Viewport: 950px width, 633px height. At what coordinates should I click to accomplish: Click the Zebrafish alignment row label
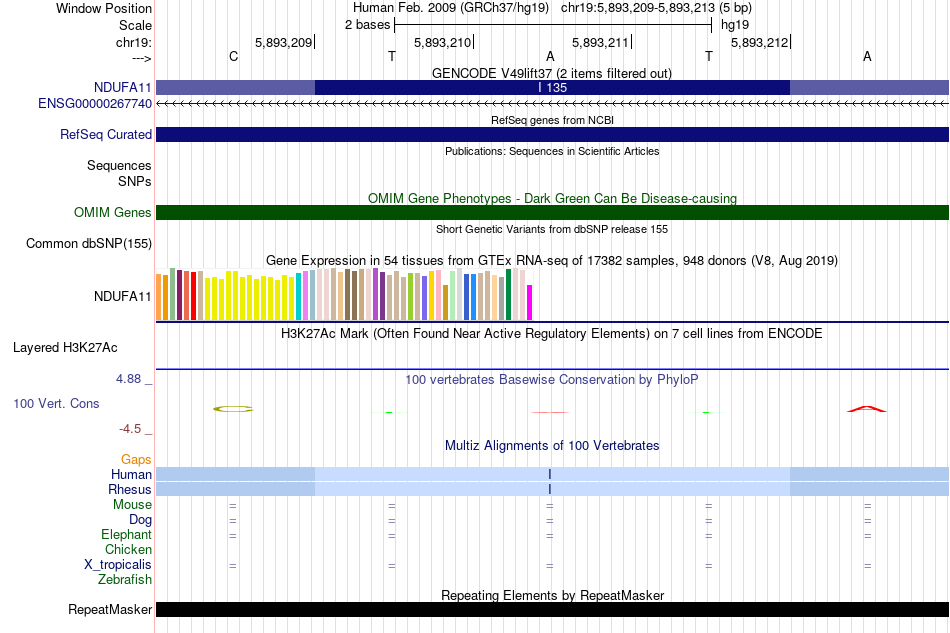(x=125, y=580)
